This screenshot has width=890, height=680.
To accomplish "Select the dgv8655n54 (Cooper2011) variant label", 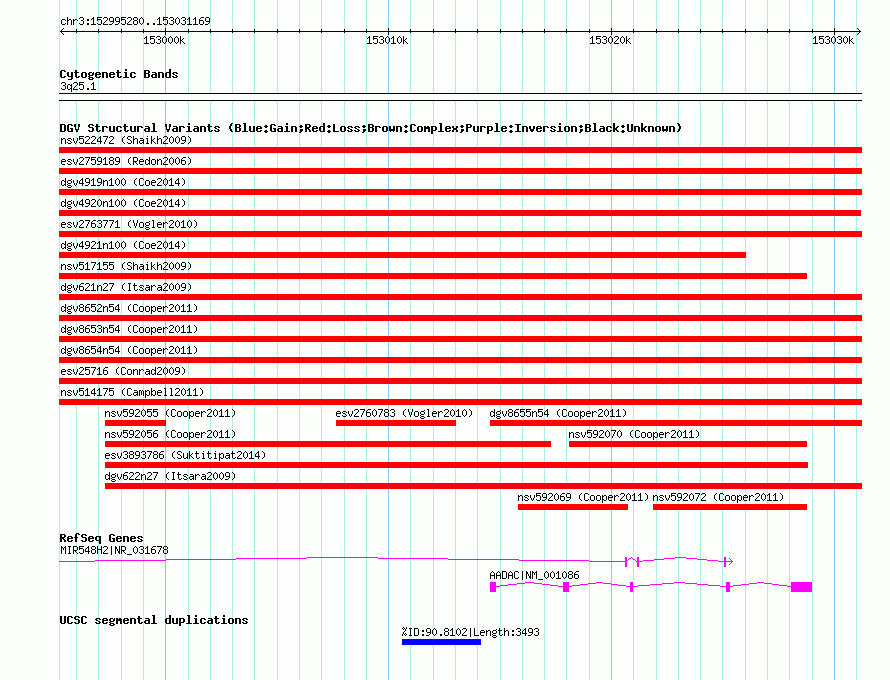I will [559, 413].
